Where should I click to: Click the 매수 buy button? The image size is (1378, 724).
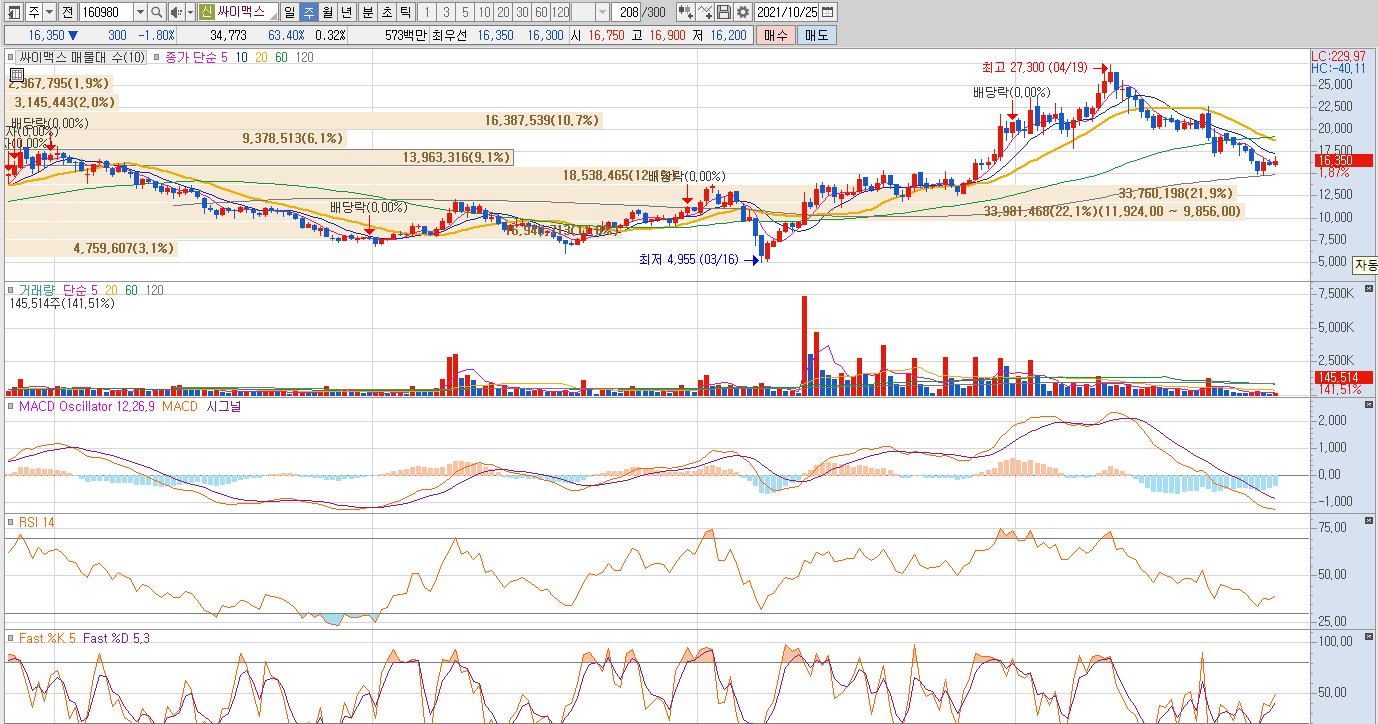774,35
